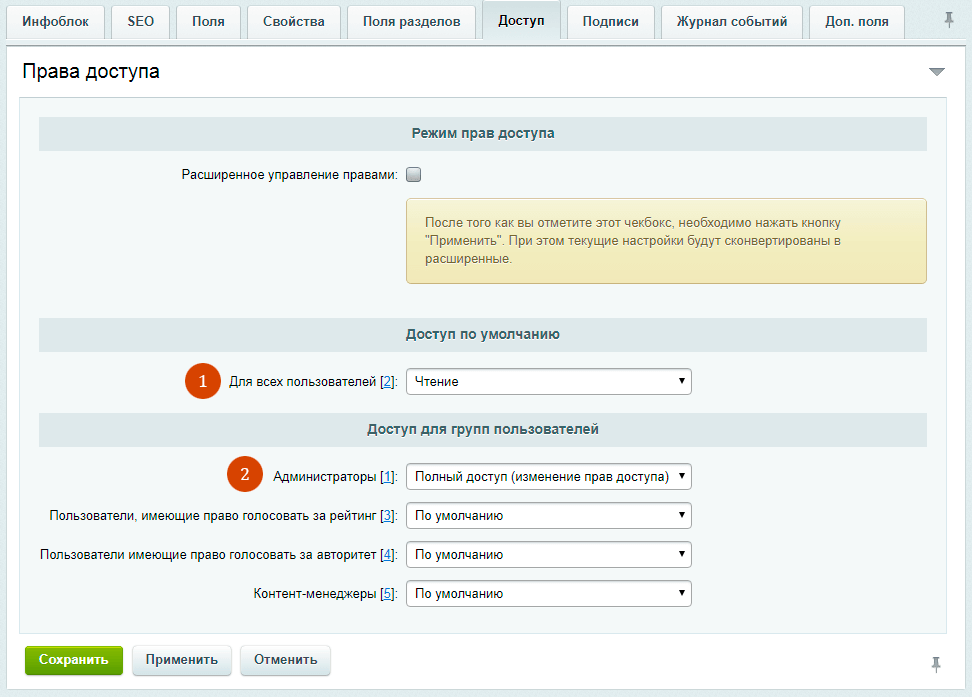Click the Отменить button
The height and width of the screenshot is (697, 972).
coord(285,660)
